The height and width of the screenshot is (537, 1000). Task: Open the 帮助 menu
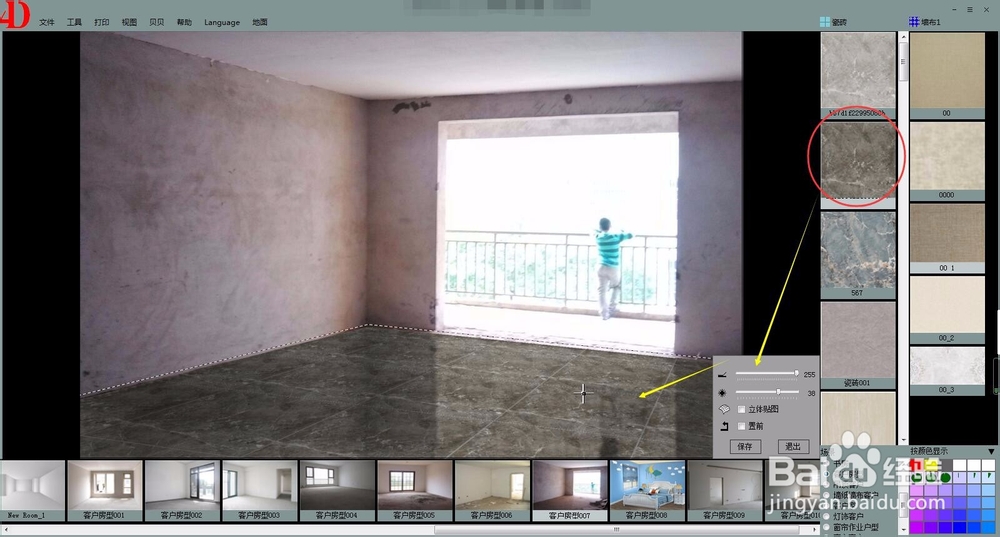coord(184,22)
